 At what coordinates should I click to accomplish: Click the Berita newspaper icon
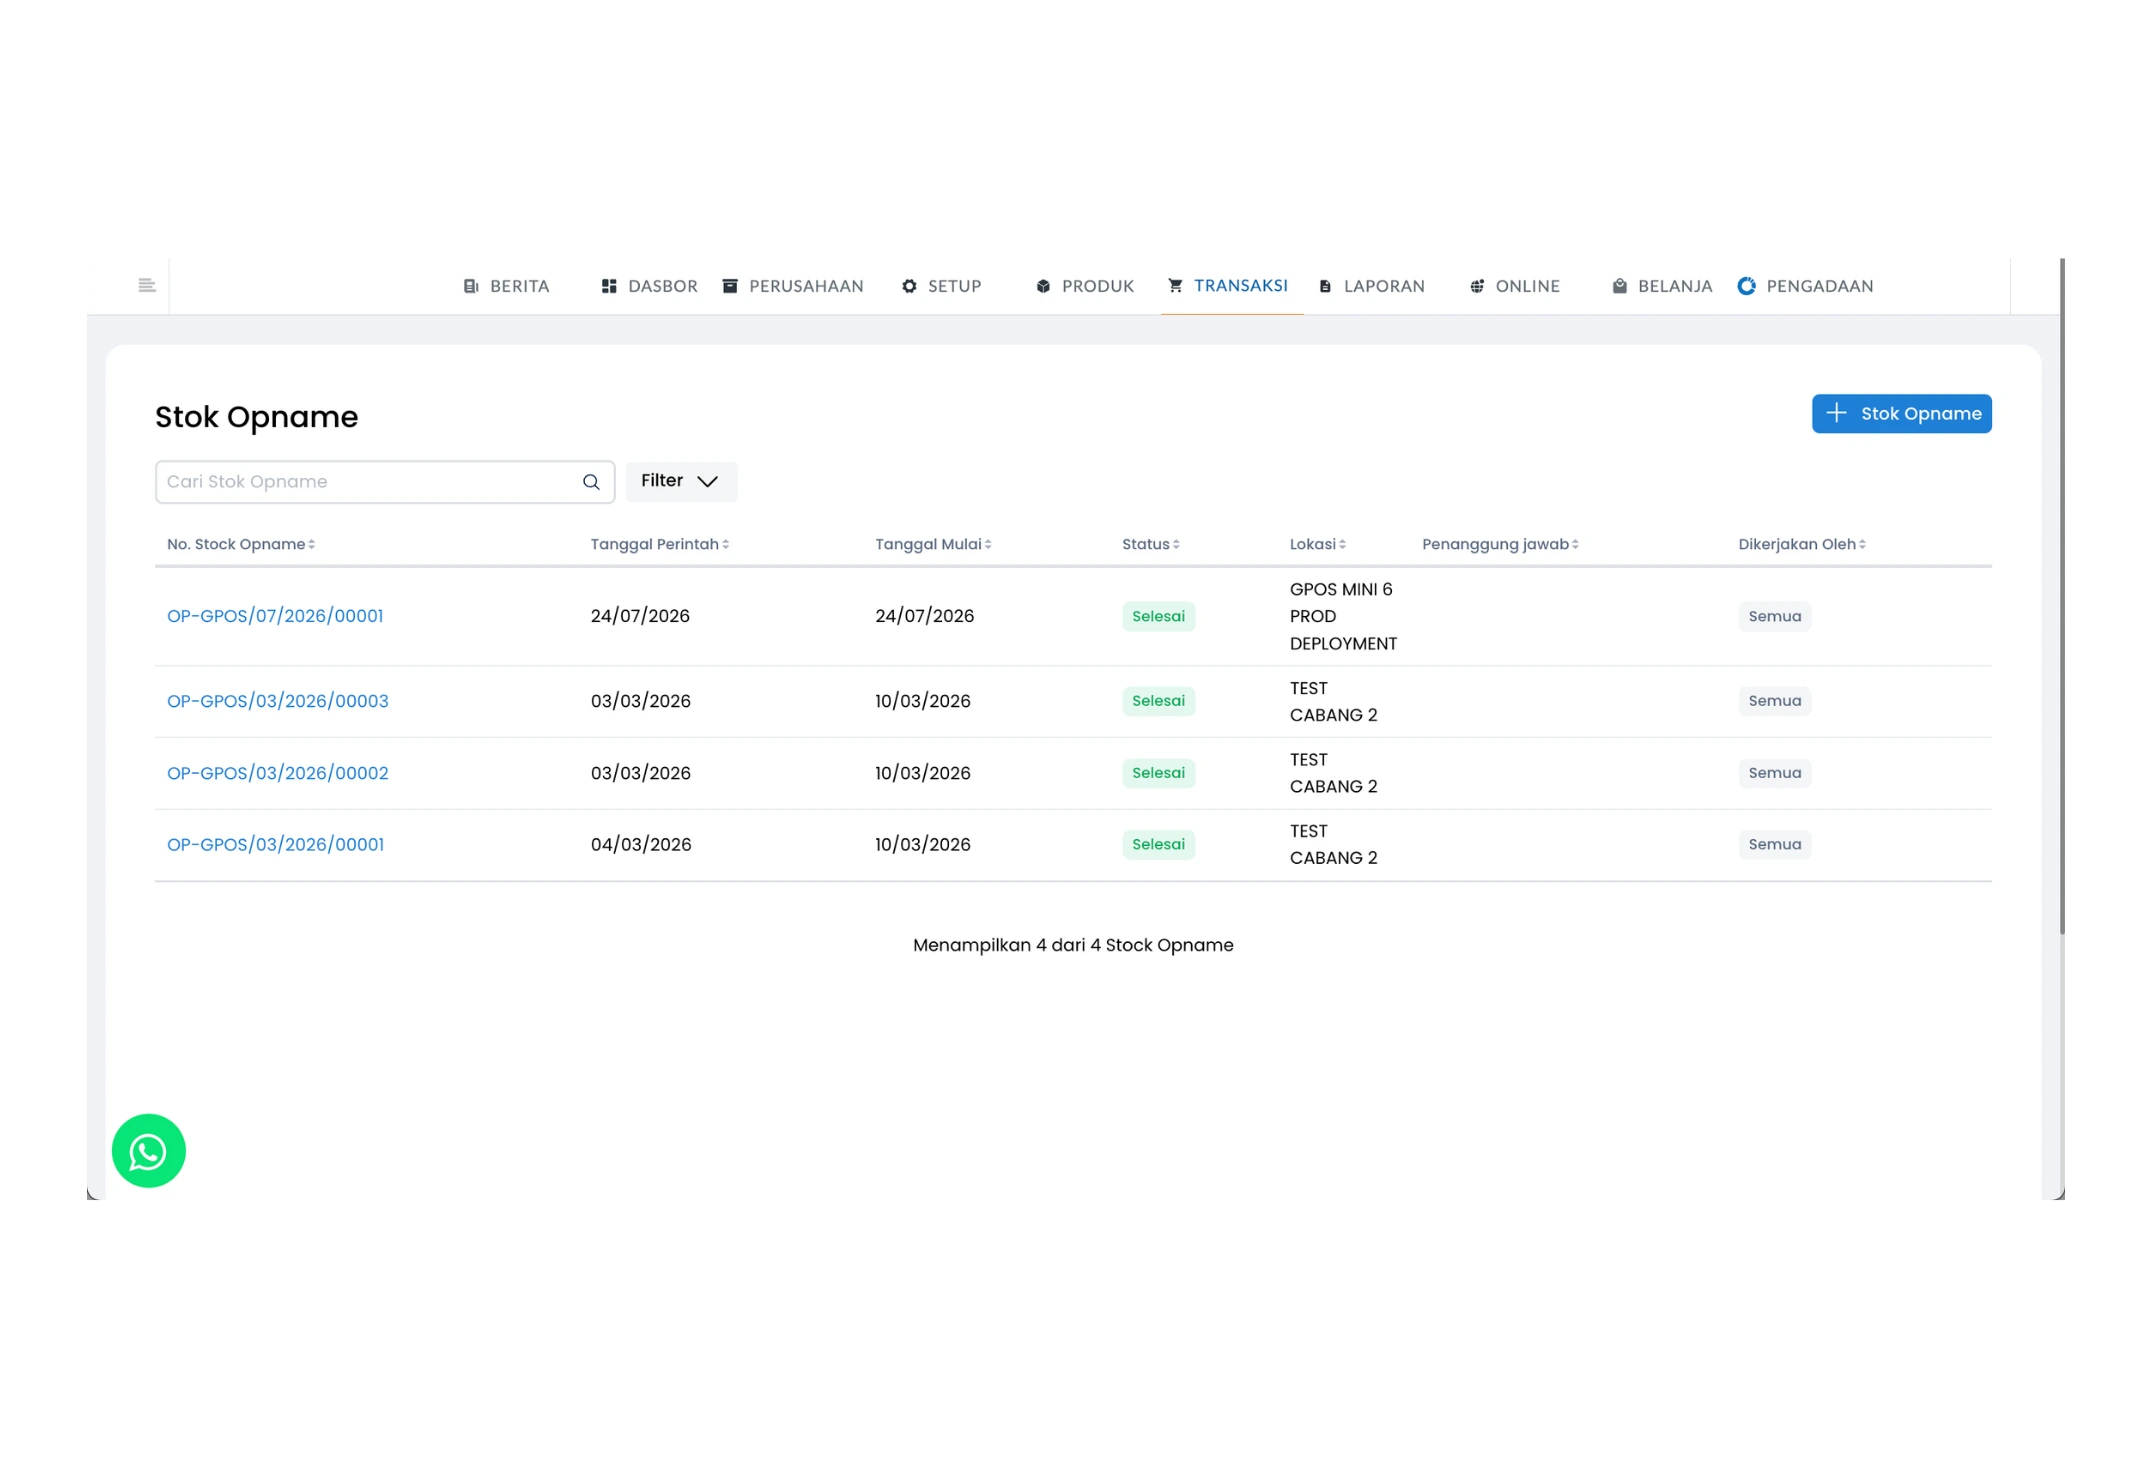pos(471,287)
